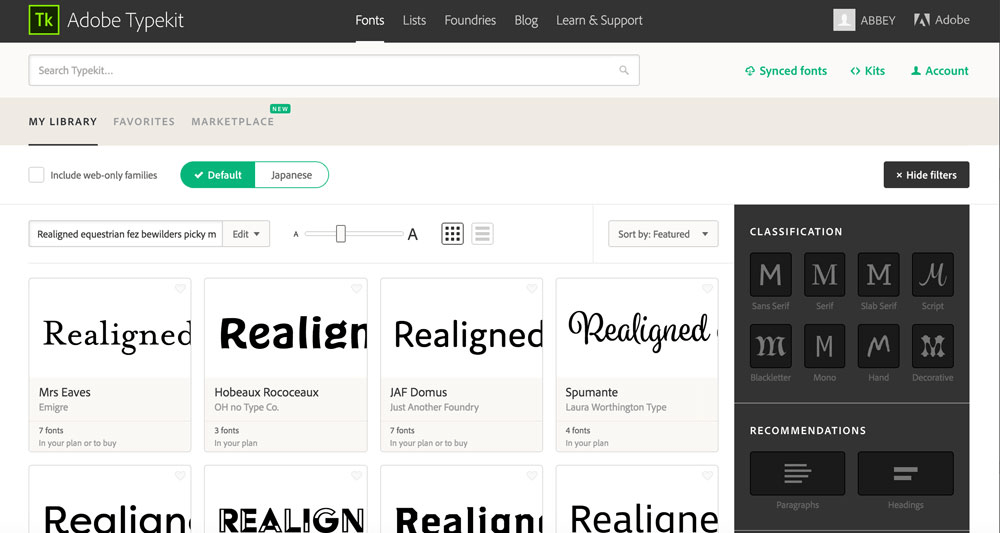Open the Spumante font preview
Screen dimensions: 1000x533
click(x=637, y=329)
